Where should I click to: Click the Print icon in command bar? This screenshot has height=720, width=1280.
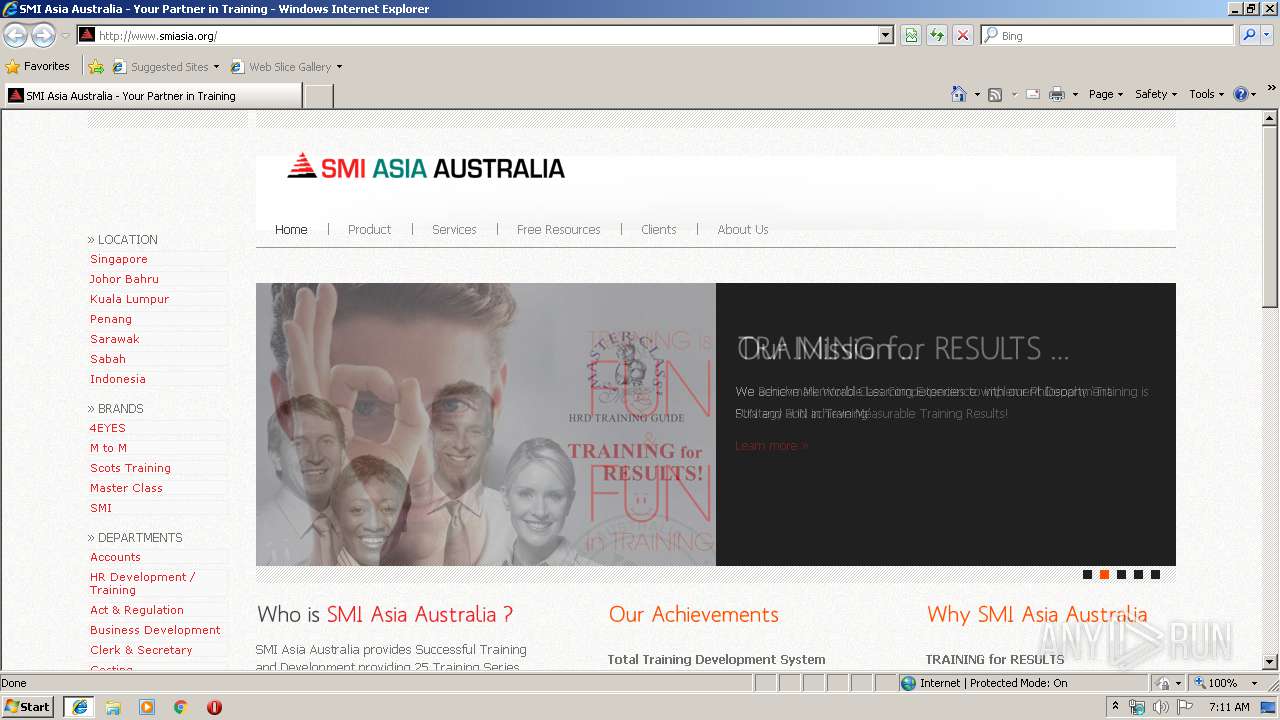click(1057, 94)
